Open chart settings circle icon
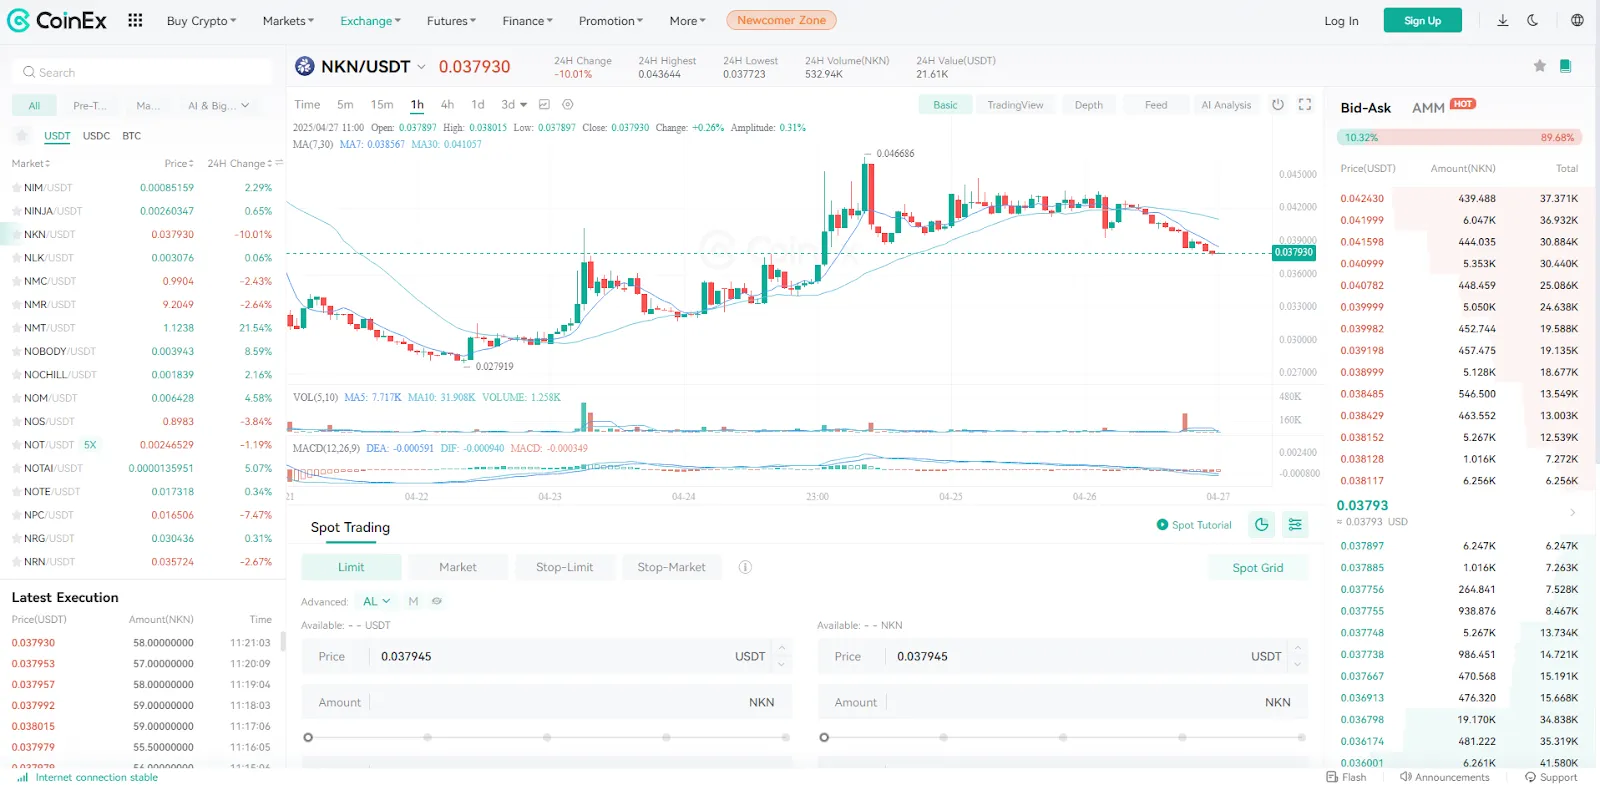 (x=568, y=104)
